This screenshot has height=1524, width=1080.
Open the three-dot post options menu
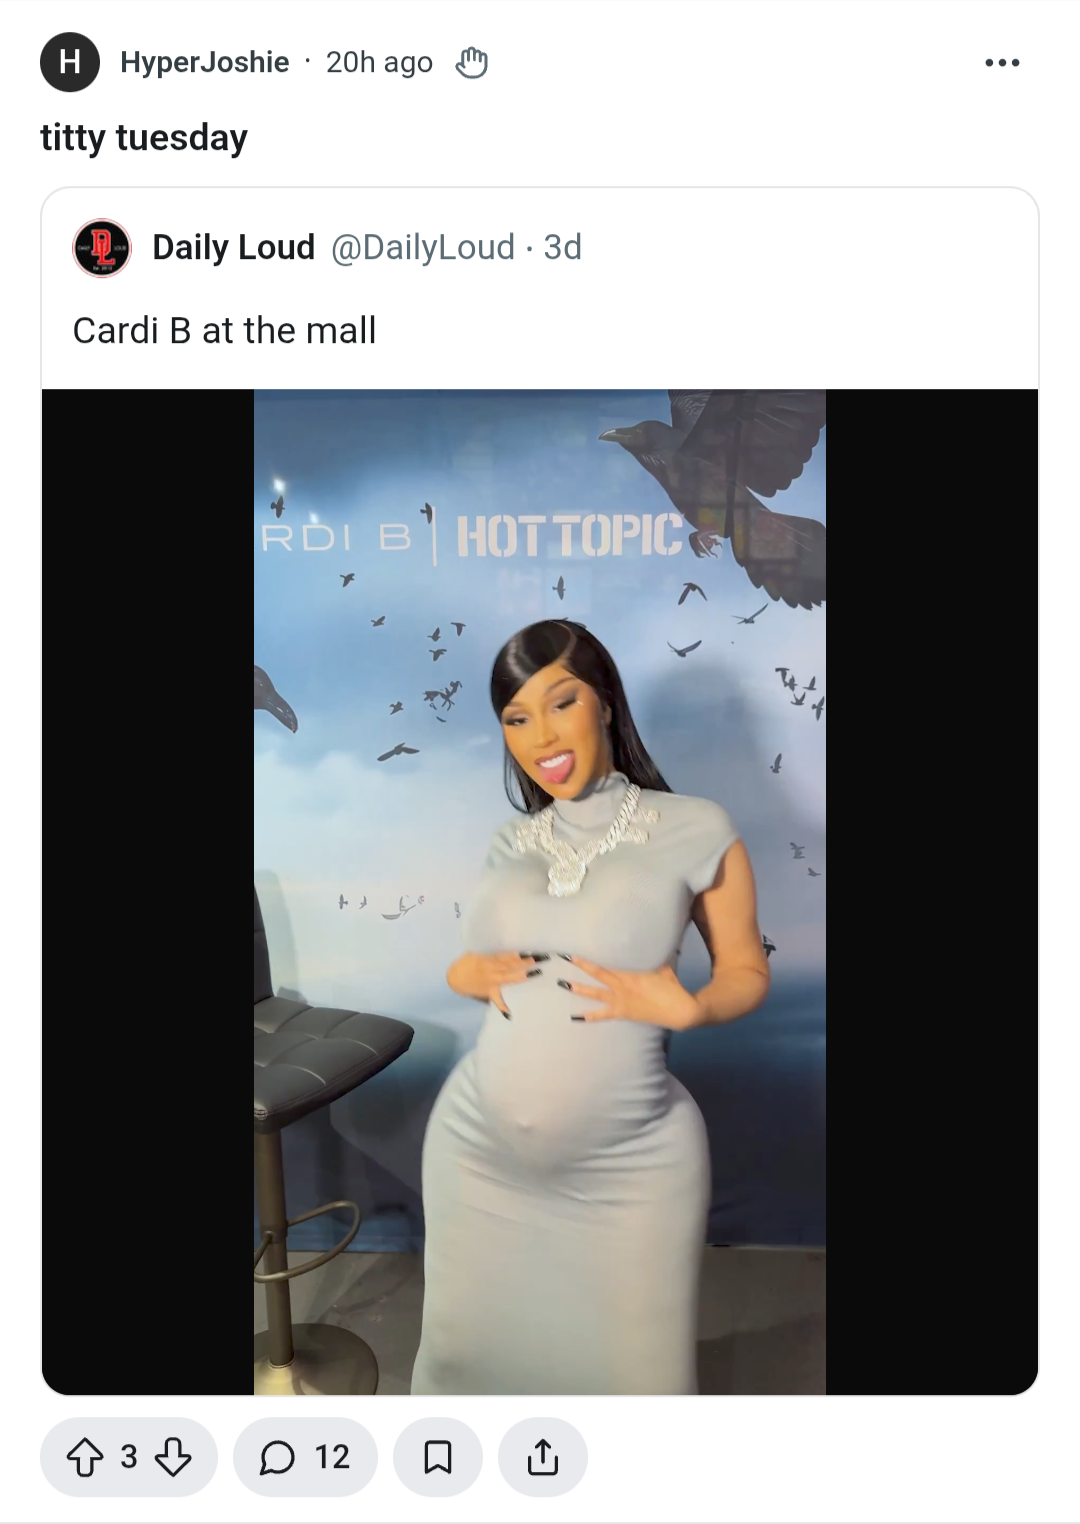tap(1002, 63)
